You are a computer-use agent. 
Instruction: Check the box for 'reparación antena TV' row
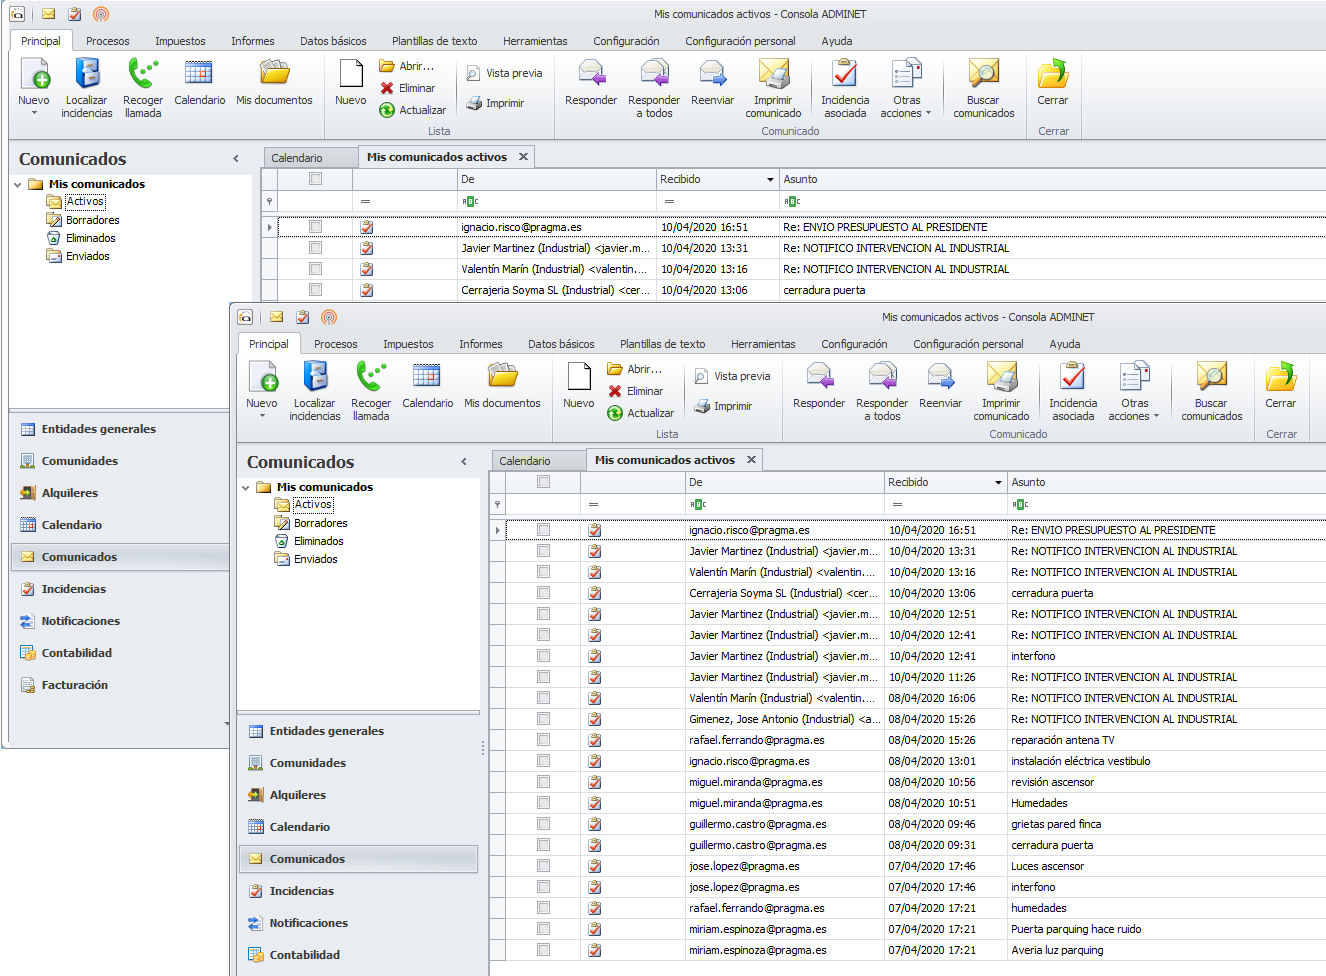pos(543,740)
